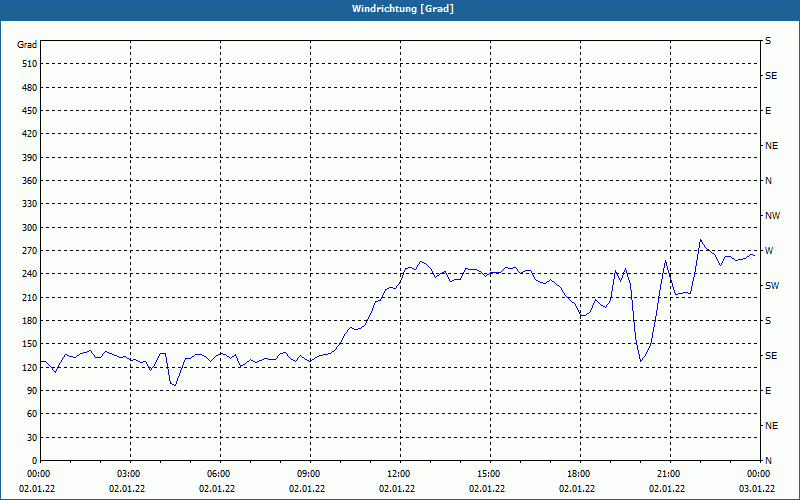Select the 150 y-axis value
This screenshot has width=800, height=500.
pos(30,344)
